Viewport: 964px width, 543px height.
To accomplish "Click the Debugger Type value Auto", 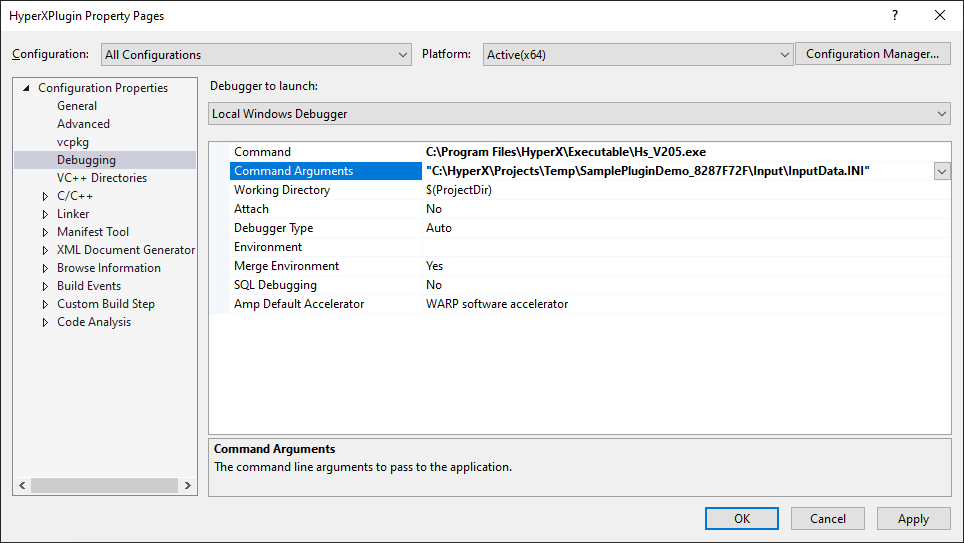I will click(x=438, y=228).
